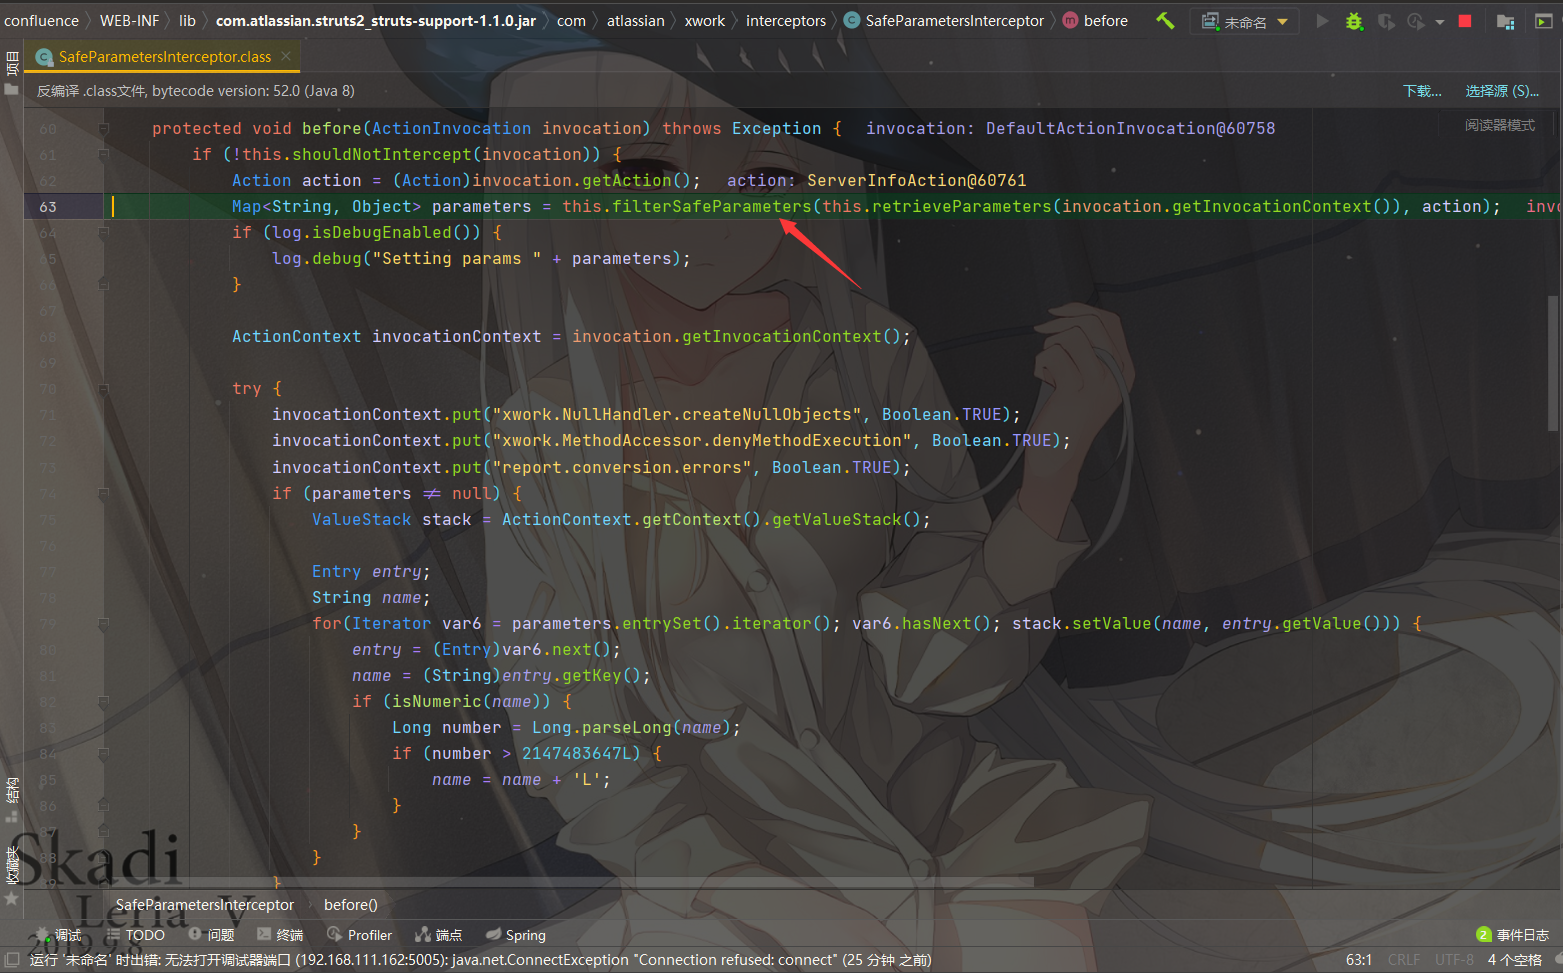Screen dimensions: 1563x973
Task: Open the 事件日志 event log
Action: pyautogui.click(x=1513, y=935)
